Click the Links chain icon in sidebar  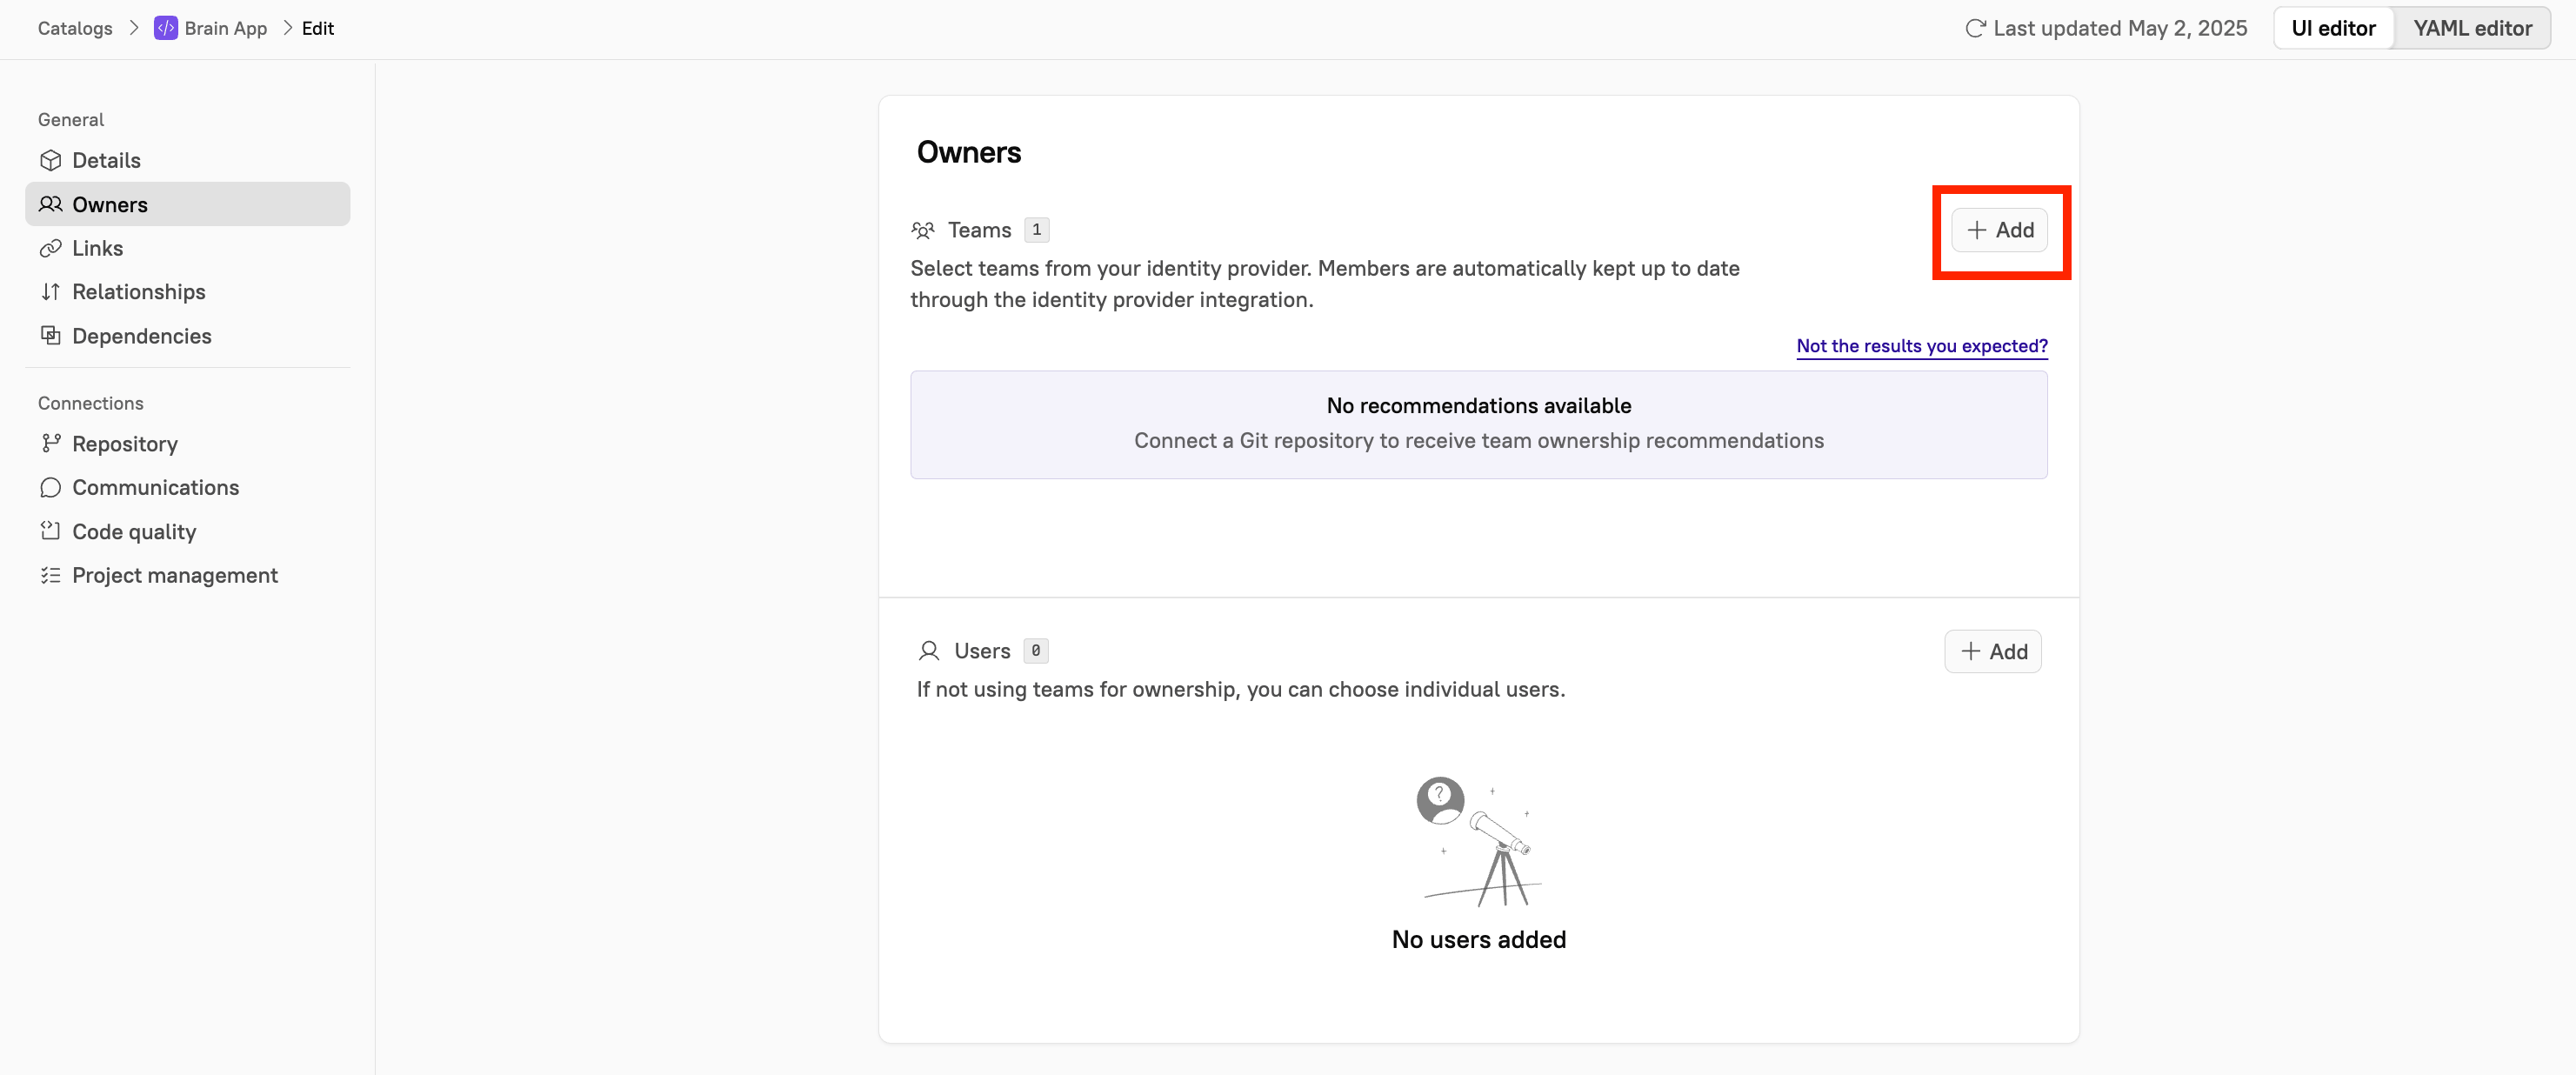pos(51,248)
